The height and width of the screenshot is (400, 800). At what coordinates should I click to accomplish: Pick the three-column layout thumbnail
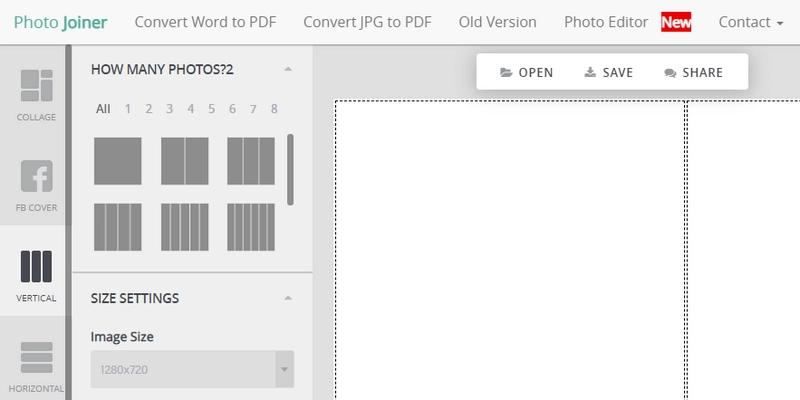point(250,161)
